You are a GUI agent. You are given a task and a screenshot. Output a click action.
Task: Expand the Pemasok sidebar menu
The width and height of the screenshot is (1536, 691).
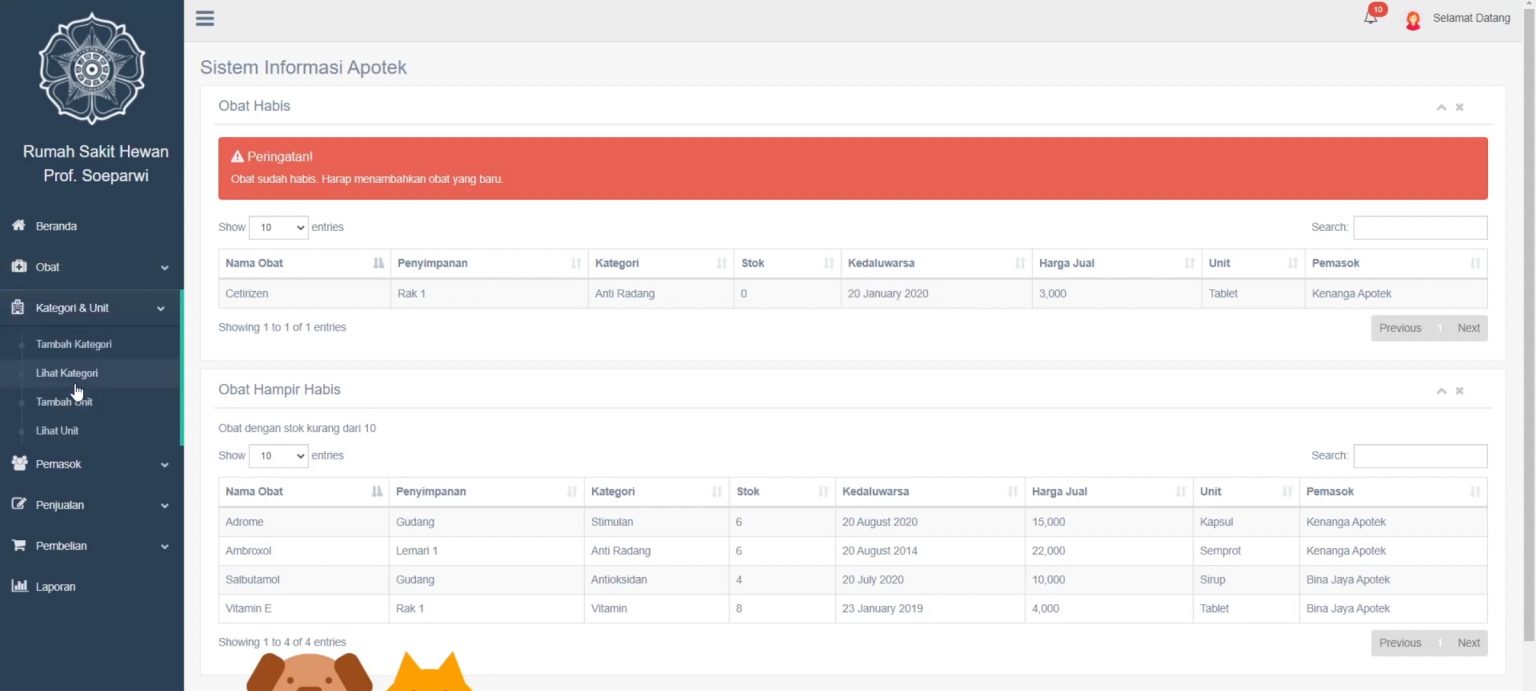(90, 464)
